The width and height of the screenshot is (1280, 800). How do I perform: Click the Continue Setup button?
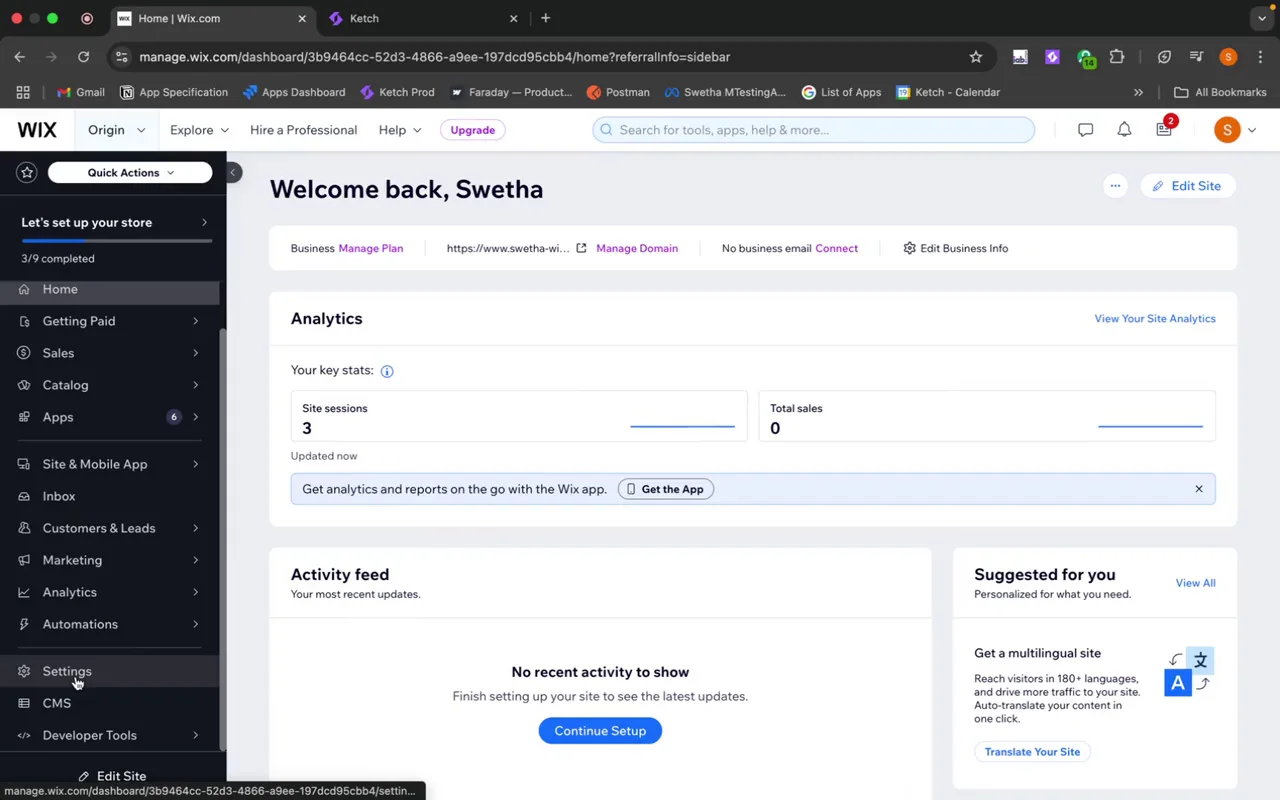(600, 731)
